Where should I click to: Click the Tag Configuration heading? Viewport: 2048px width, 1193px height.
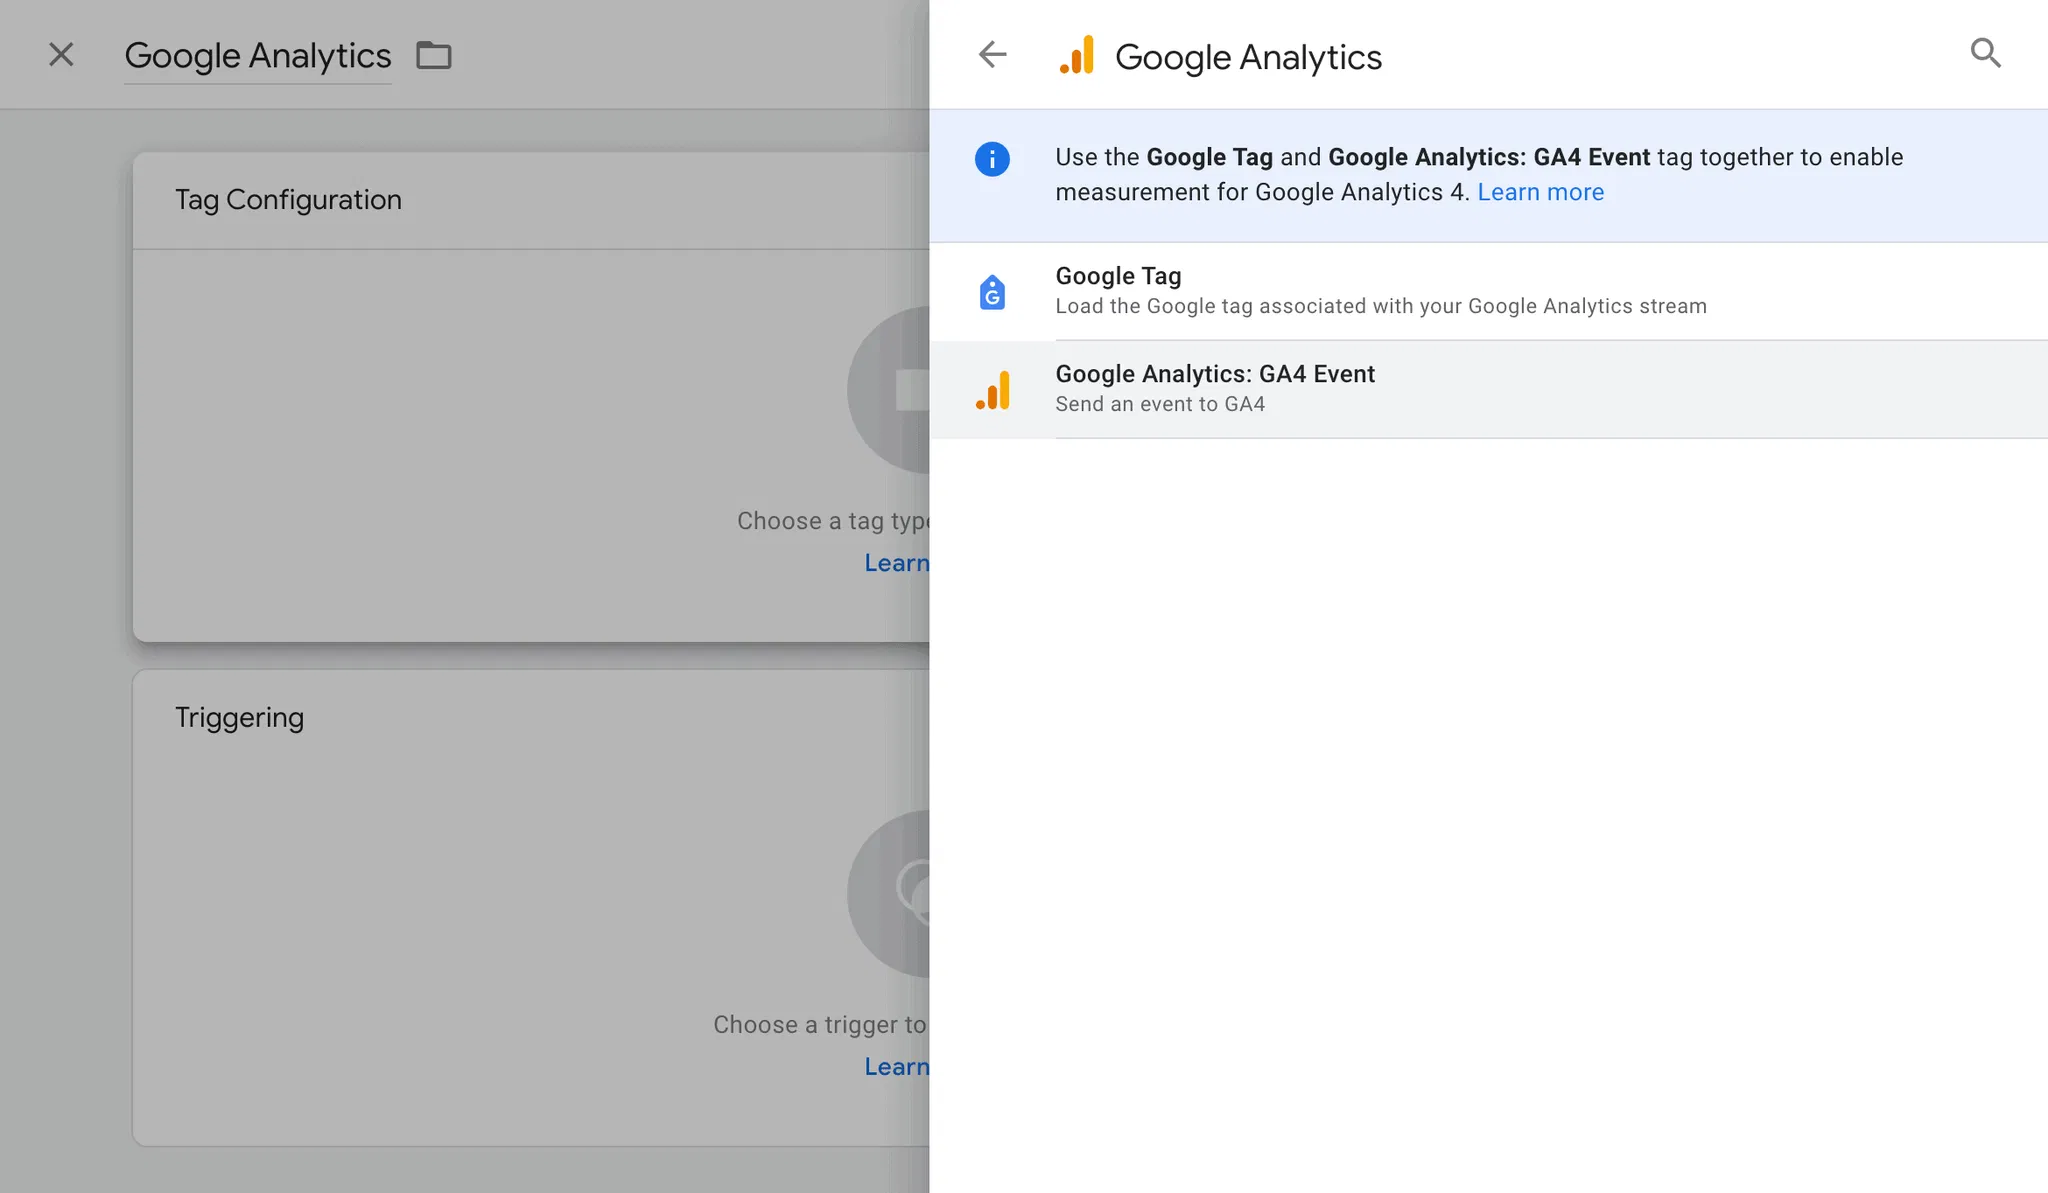(x=288, y=200)
